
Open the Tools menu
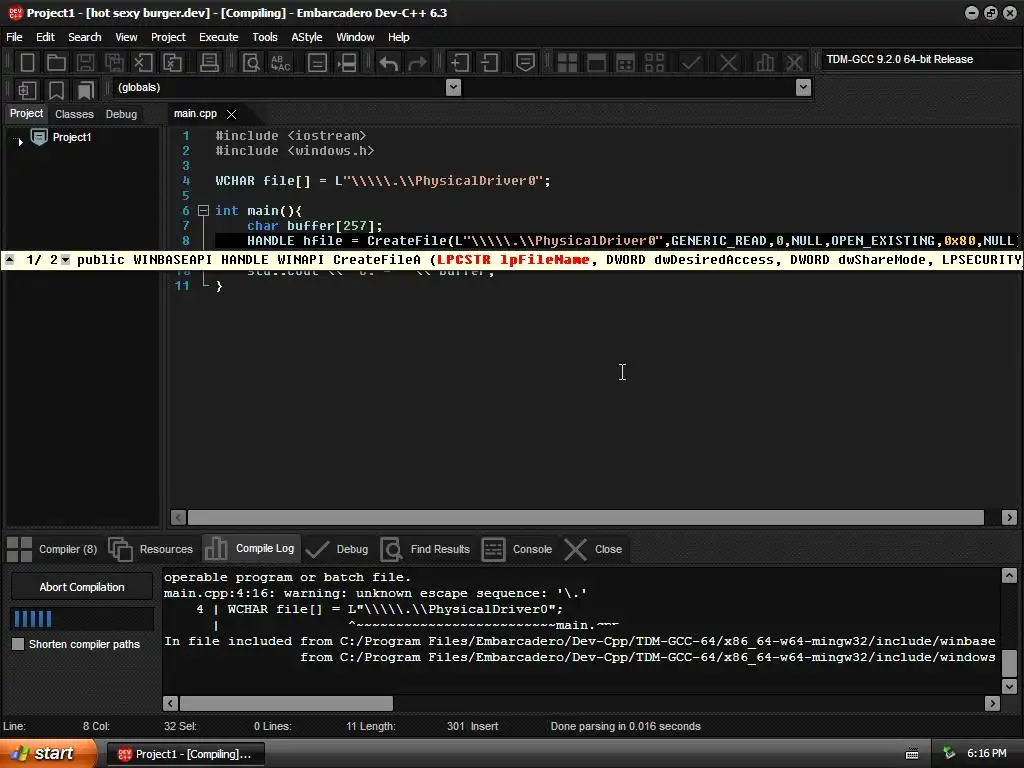coord(264,37)
